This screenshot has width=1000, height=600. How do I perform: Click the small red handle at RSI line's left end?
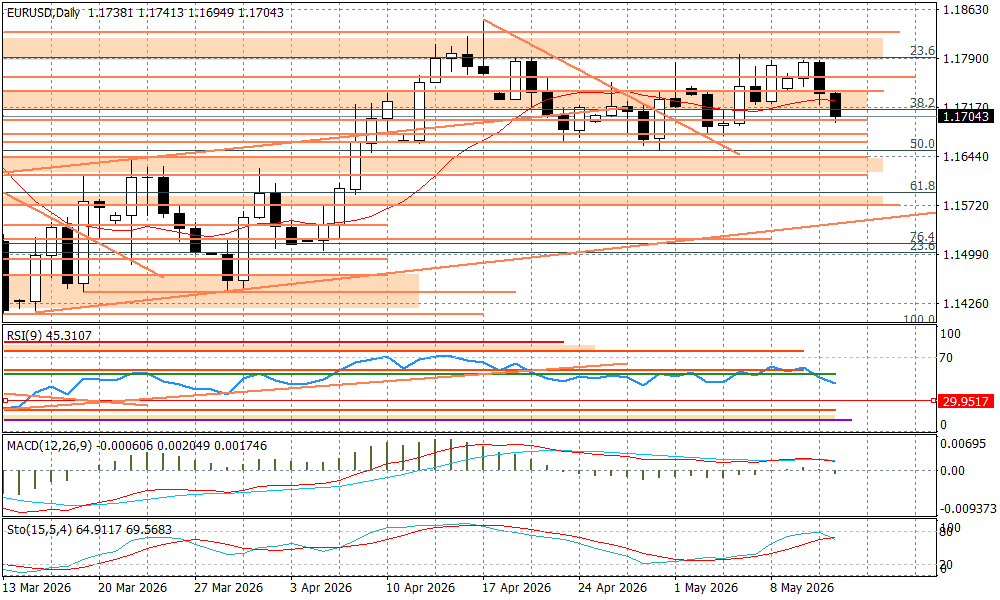tap(6, 401)
